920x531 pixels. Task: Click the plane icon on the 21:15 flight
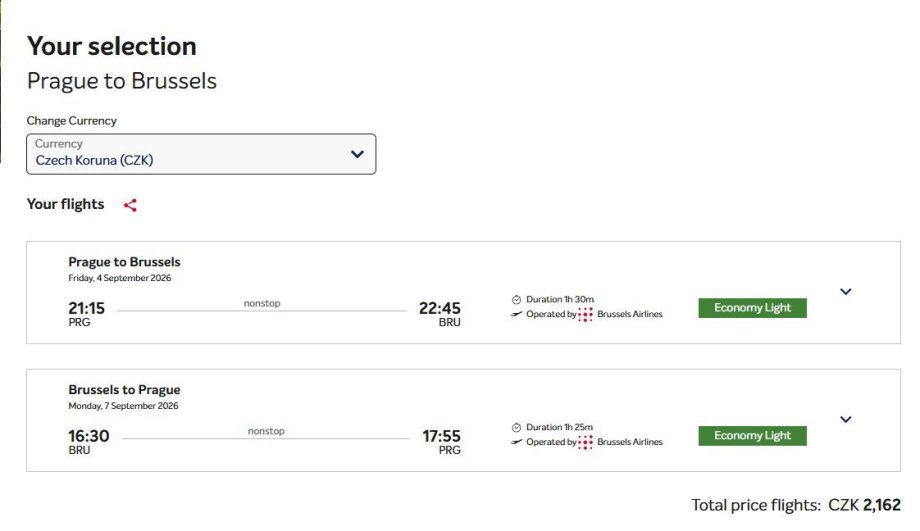pos(516,314)
